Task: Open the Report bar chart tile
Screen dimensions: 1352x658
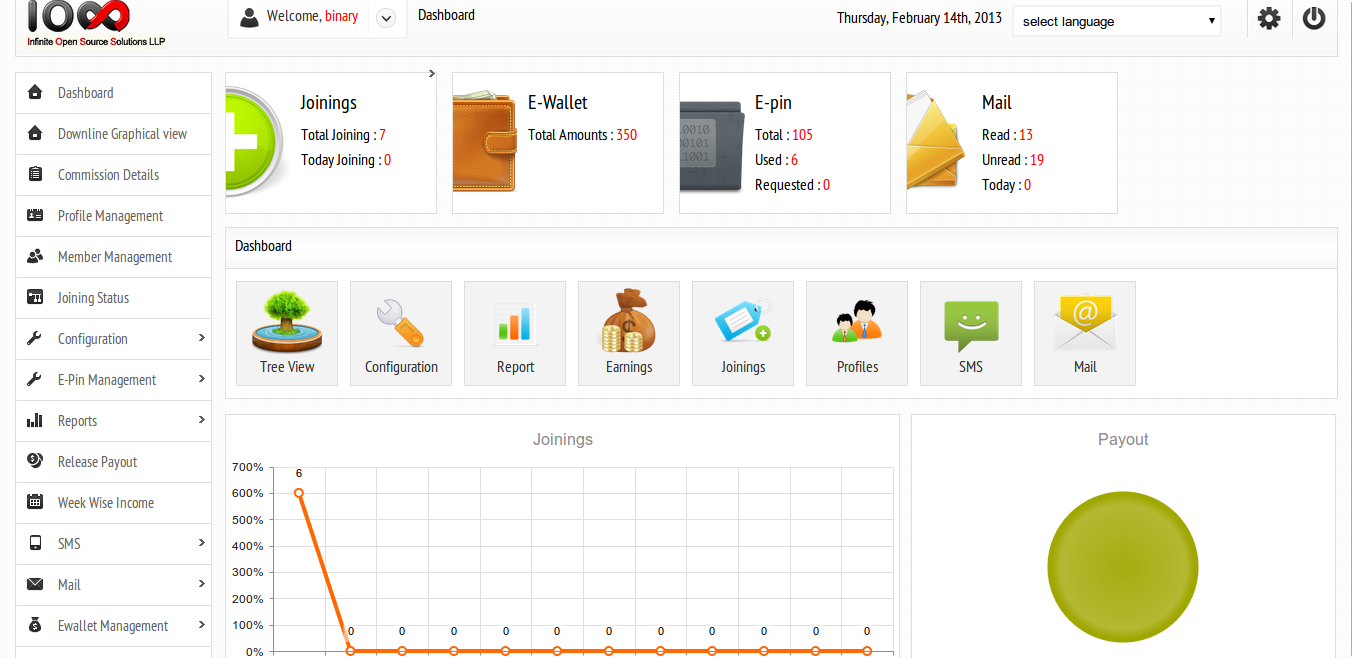Action: pos(515,333)
